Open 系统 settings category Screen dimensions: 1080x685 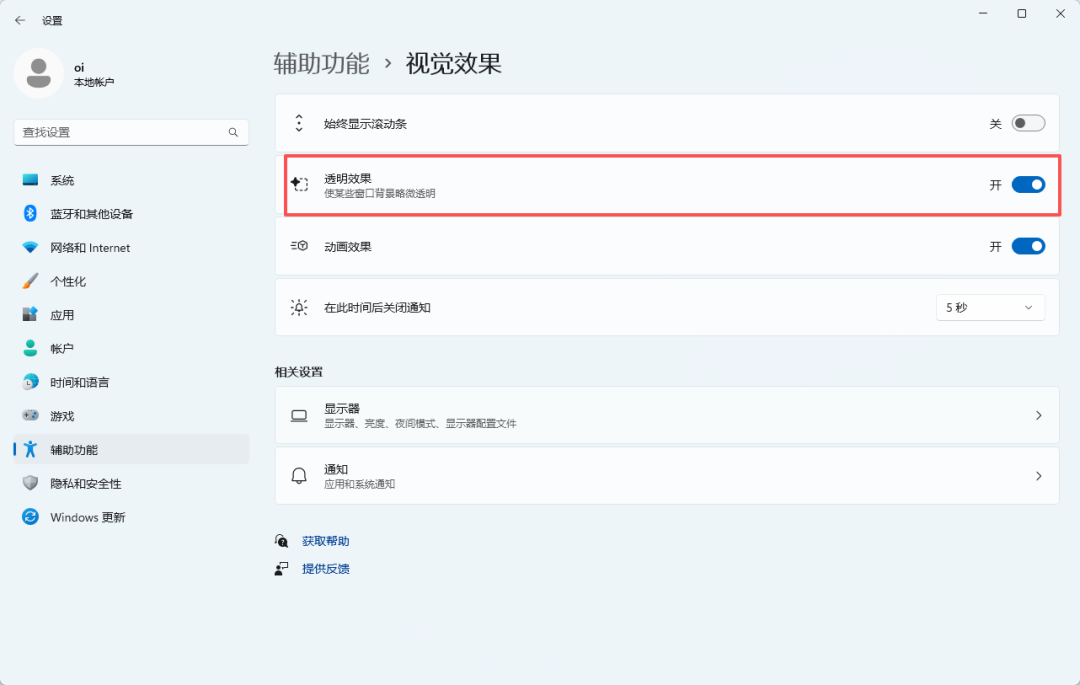point(131,180)
